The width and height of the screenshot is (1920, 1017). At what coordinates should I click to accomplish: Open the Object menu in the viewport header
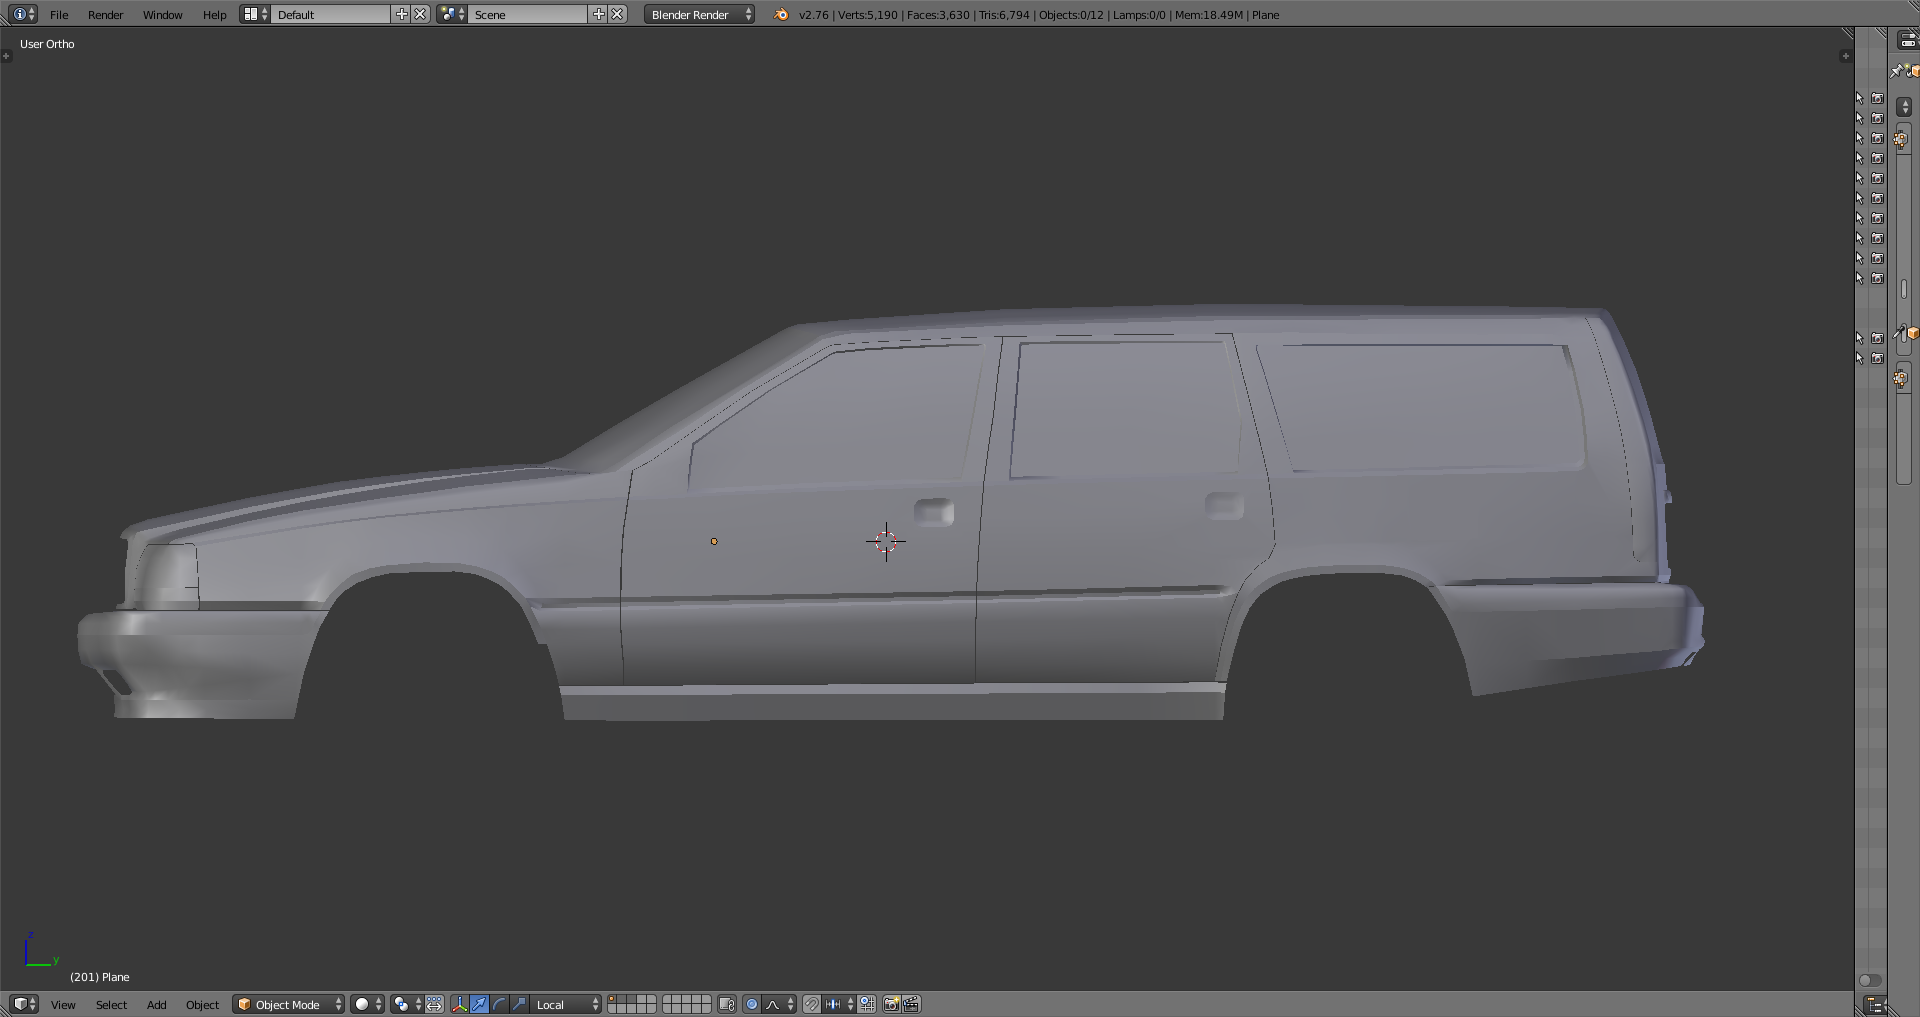pyautogui.click(x=202, y=1005)
